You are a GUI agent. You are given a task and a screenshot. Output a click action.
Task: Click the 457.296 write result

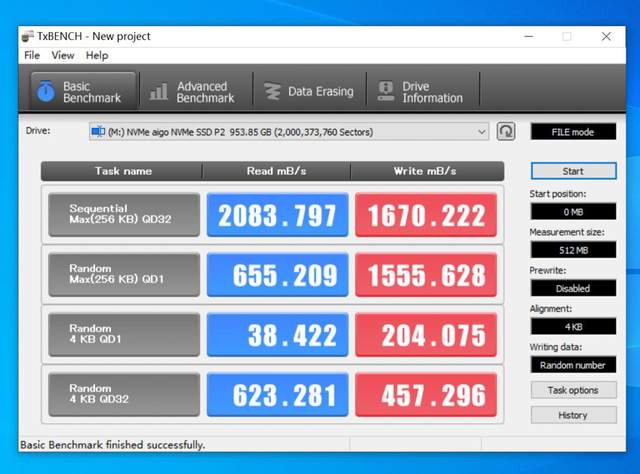[x=426, y=394]
